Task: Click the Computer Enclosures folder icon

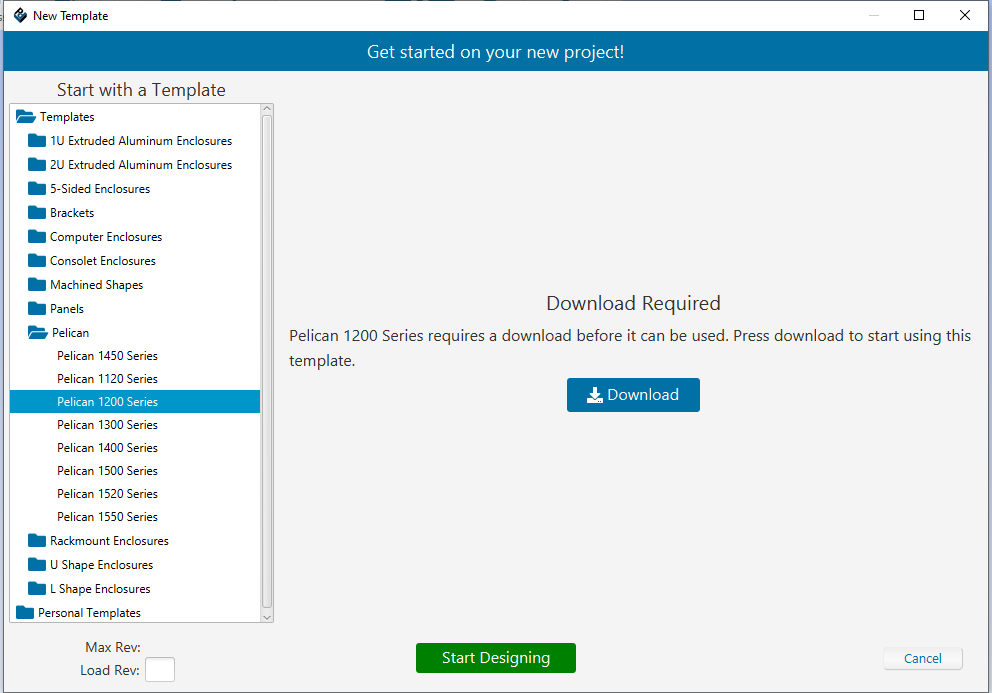Action: pos(37,237)
